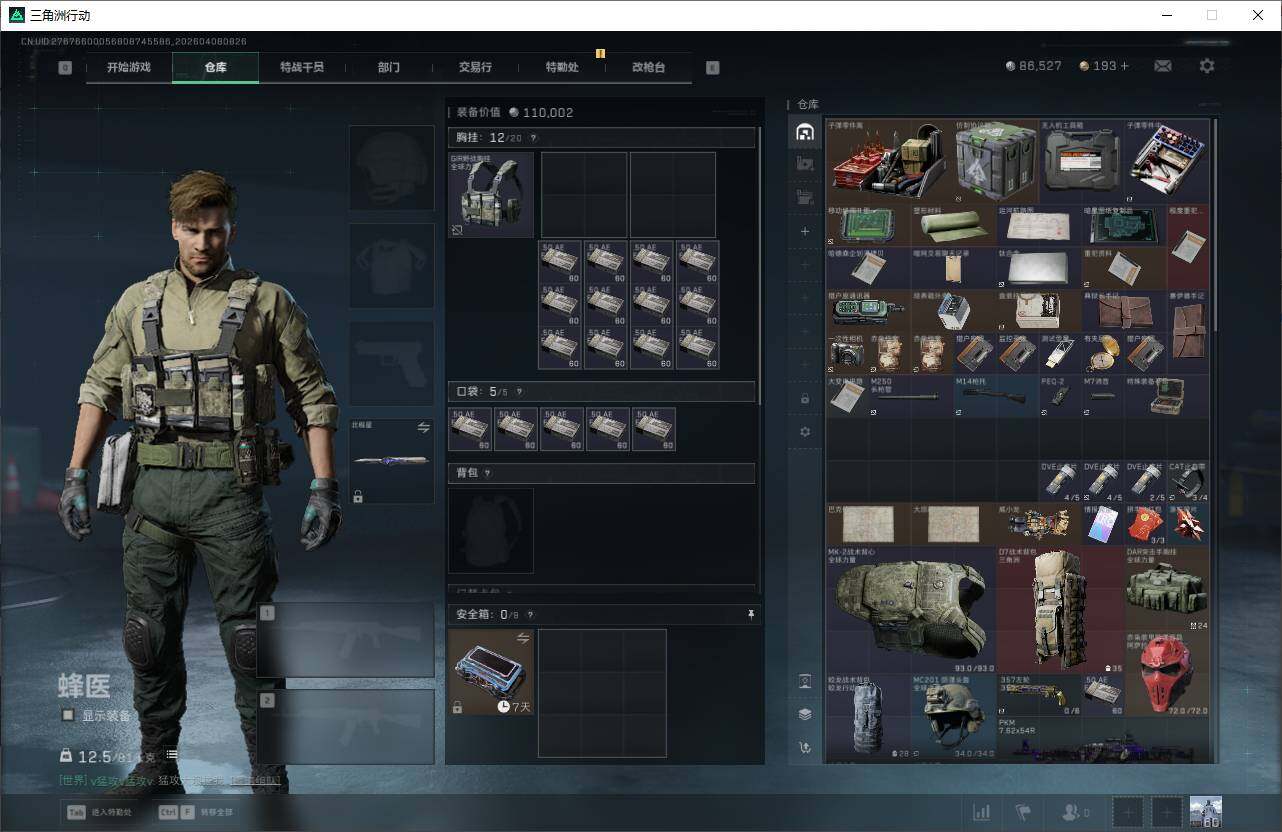Select the MC201 helmet in warehouse
The image size is (1282, 832).
953,715
